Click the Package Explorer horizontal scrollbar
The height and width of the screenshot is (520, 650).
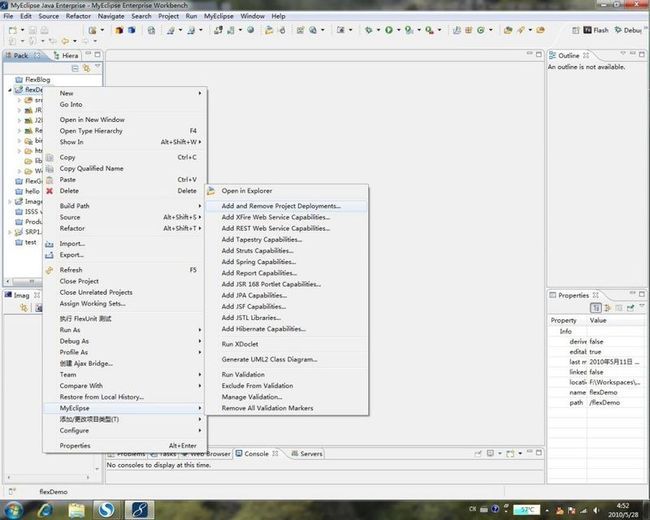coord(26,282)
